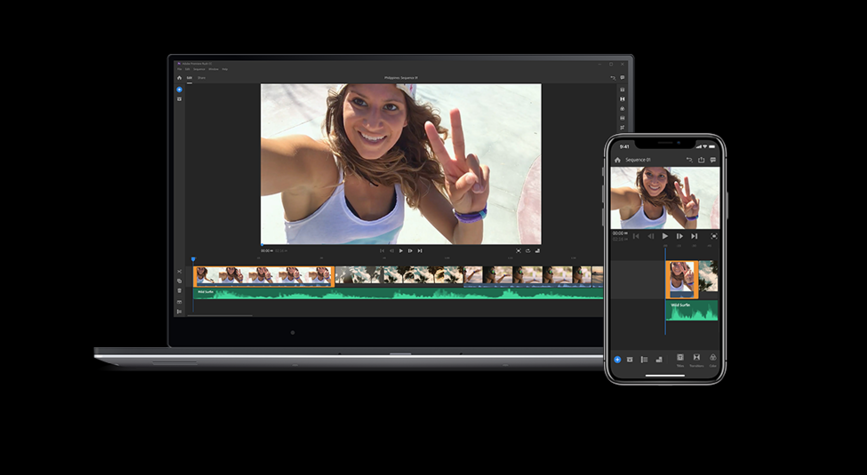867x475 pixels.
Task: Open the Sequence menu in the menu bar
Action: click(198, 69)
